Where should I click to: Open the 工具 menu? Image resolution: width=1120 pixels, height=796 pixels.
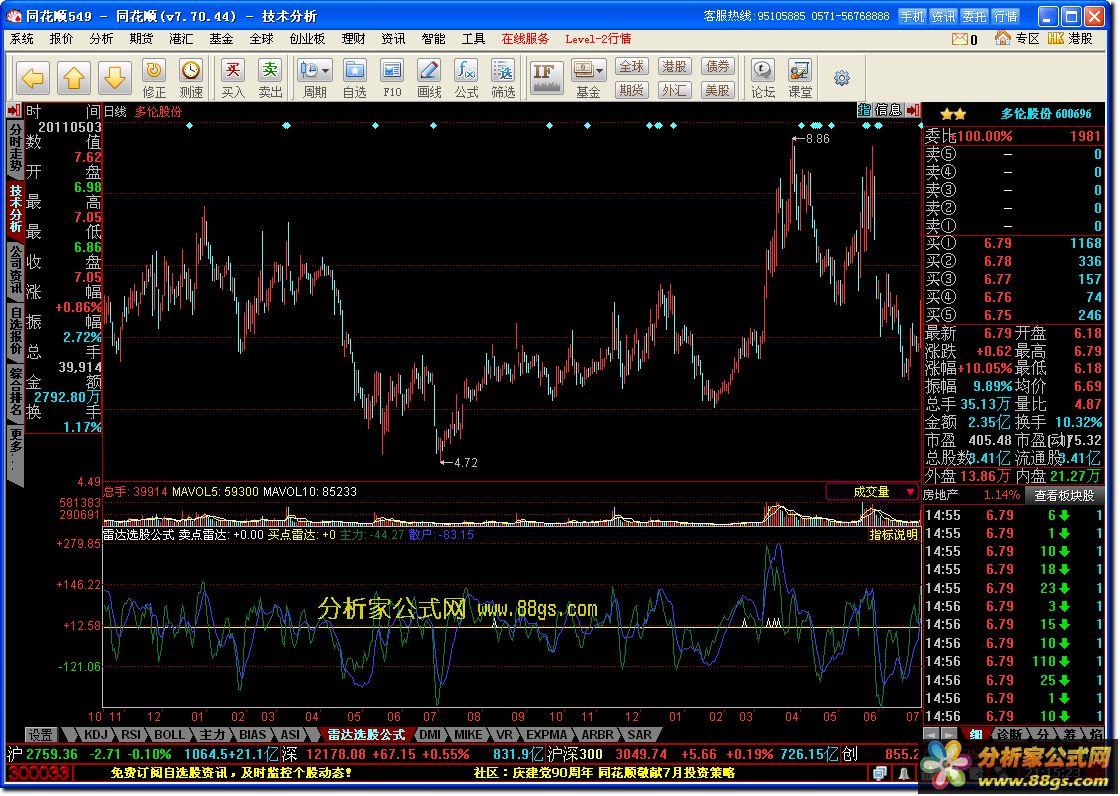coord(473,39)
